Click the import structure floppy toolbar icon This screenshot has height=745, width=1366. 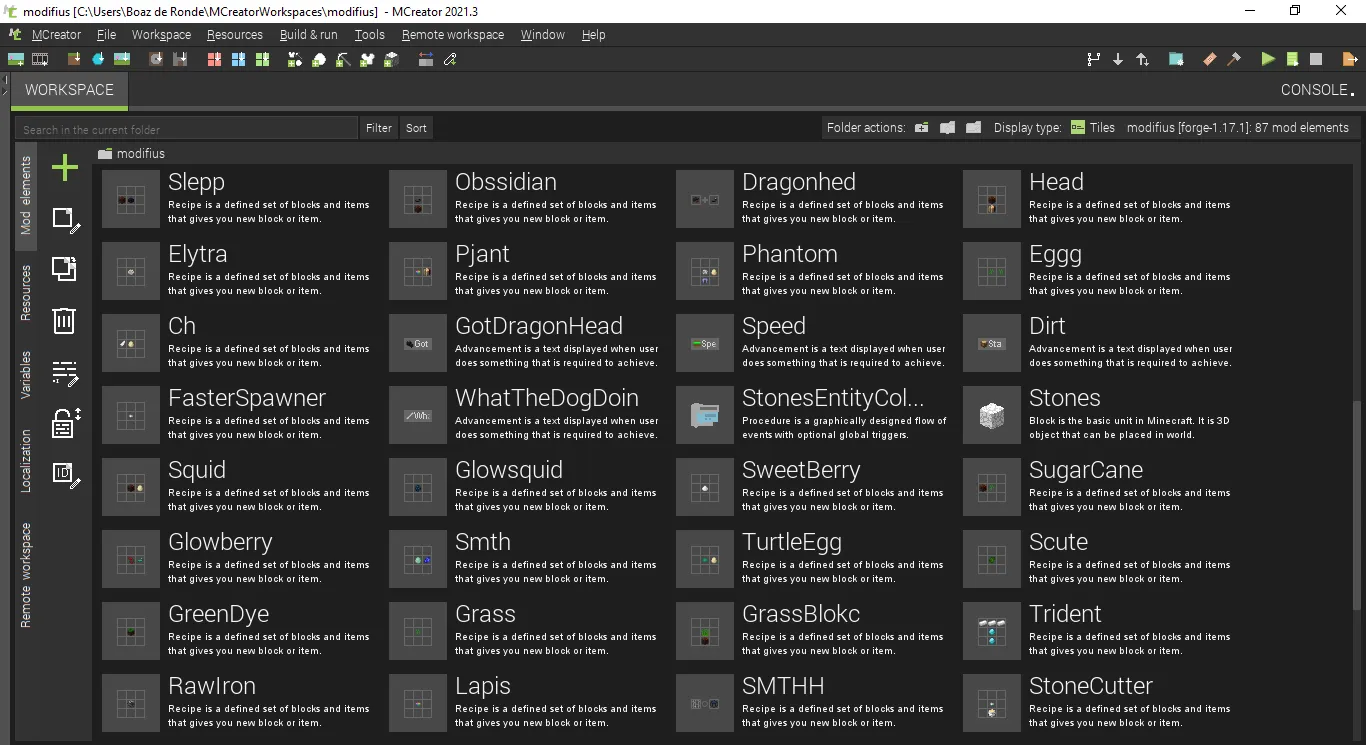click(x=180, y=60)
